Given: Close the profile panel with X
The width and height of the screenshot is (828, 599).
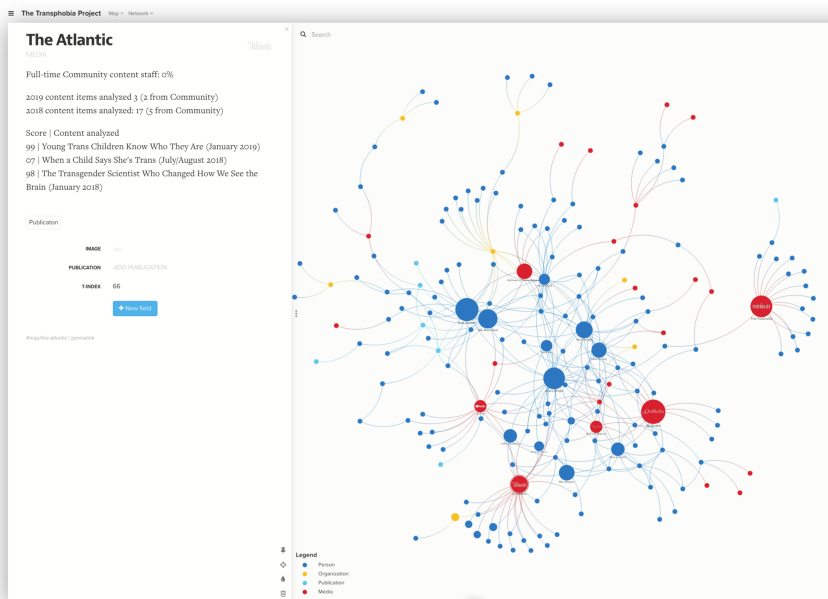Looking at the screenshot, I should coord(286,29).
